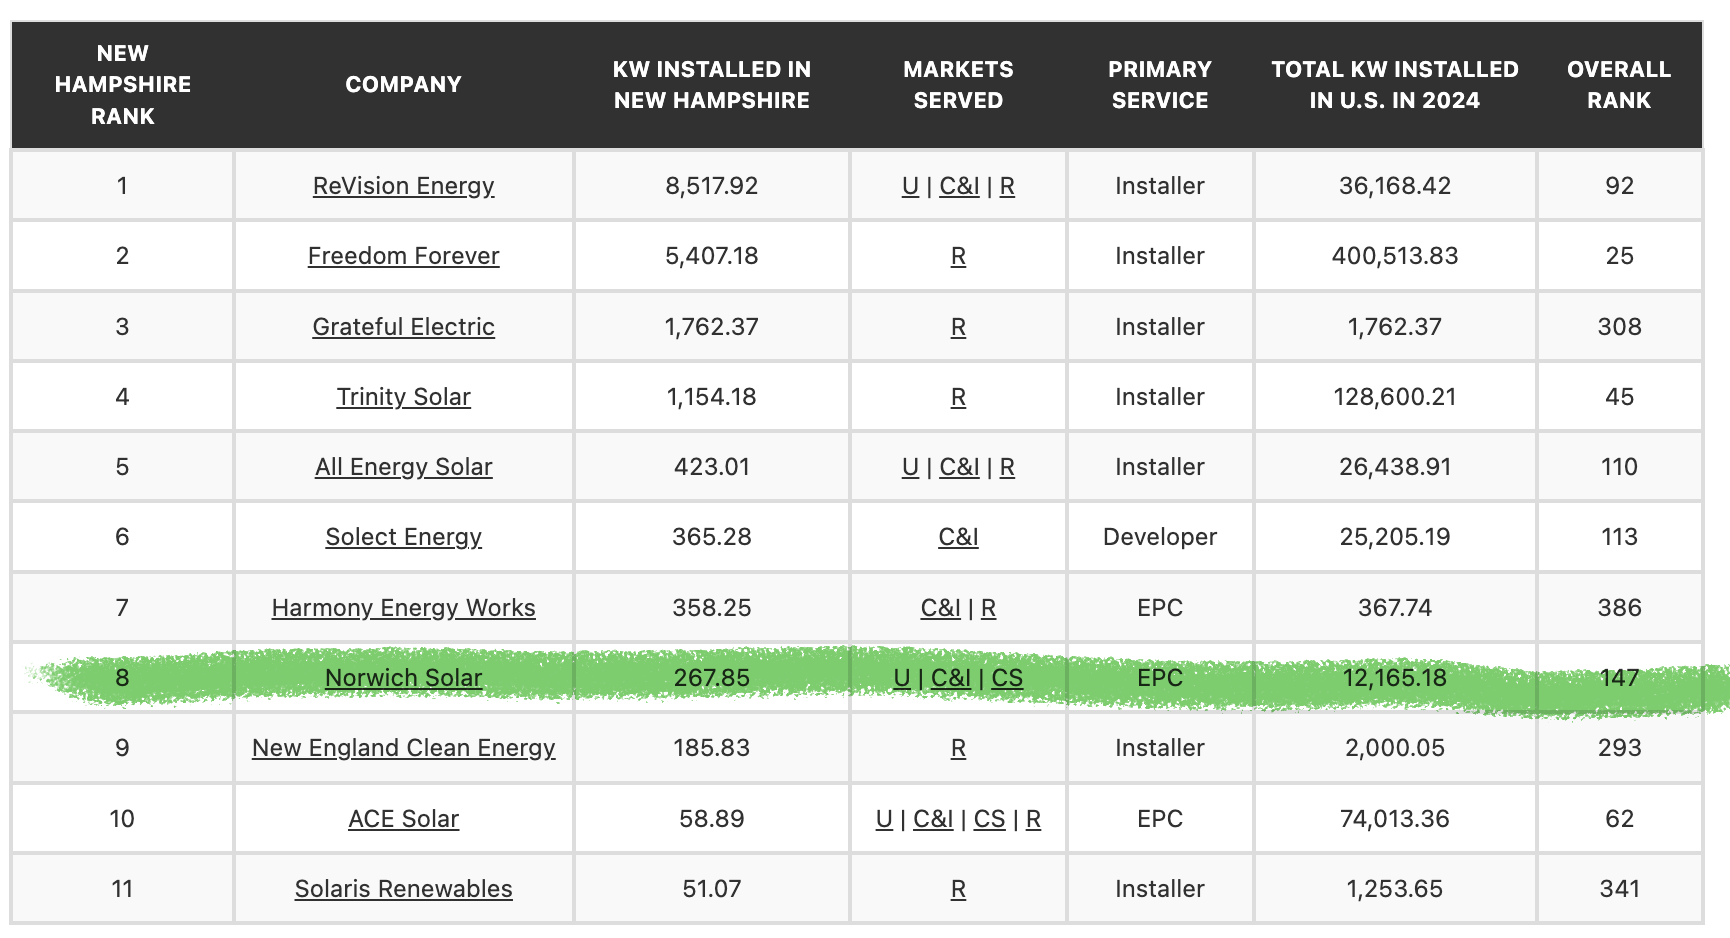Select the Developer primary service cell

tap(1160, 537)
